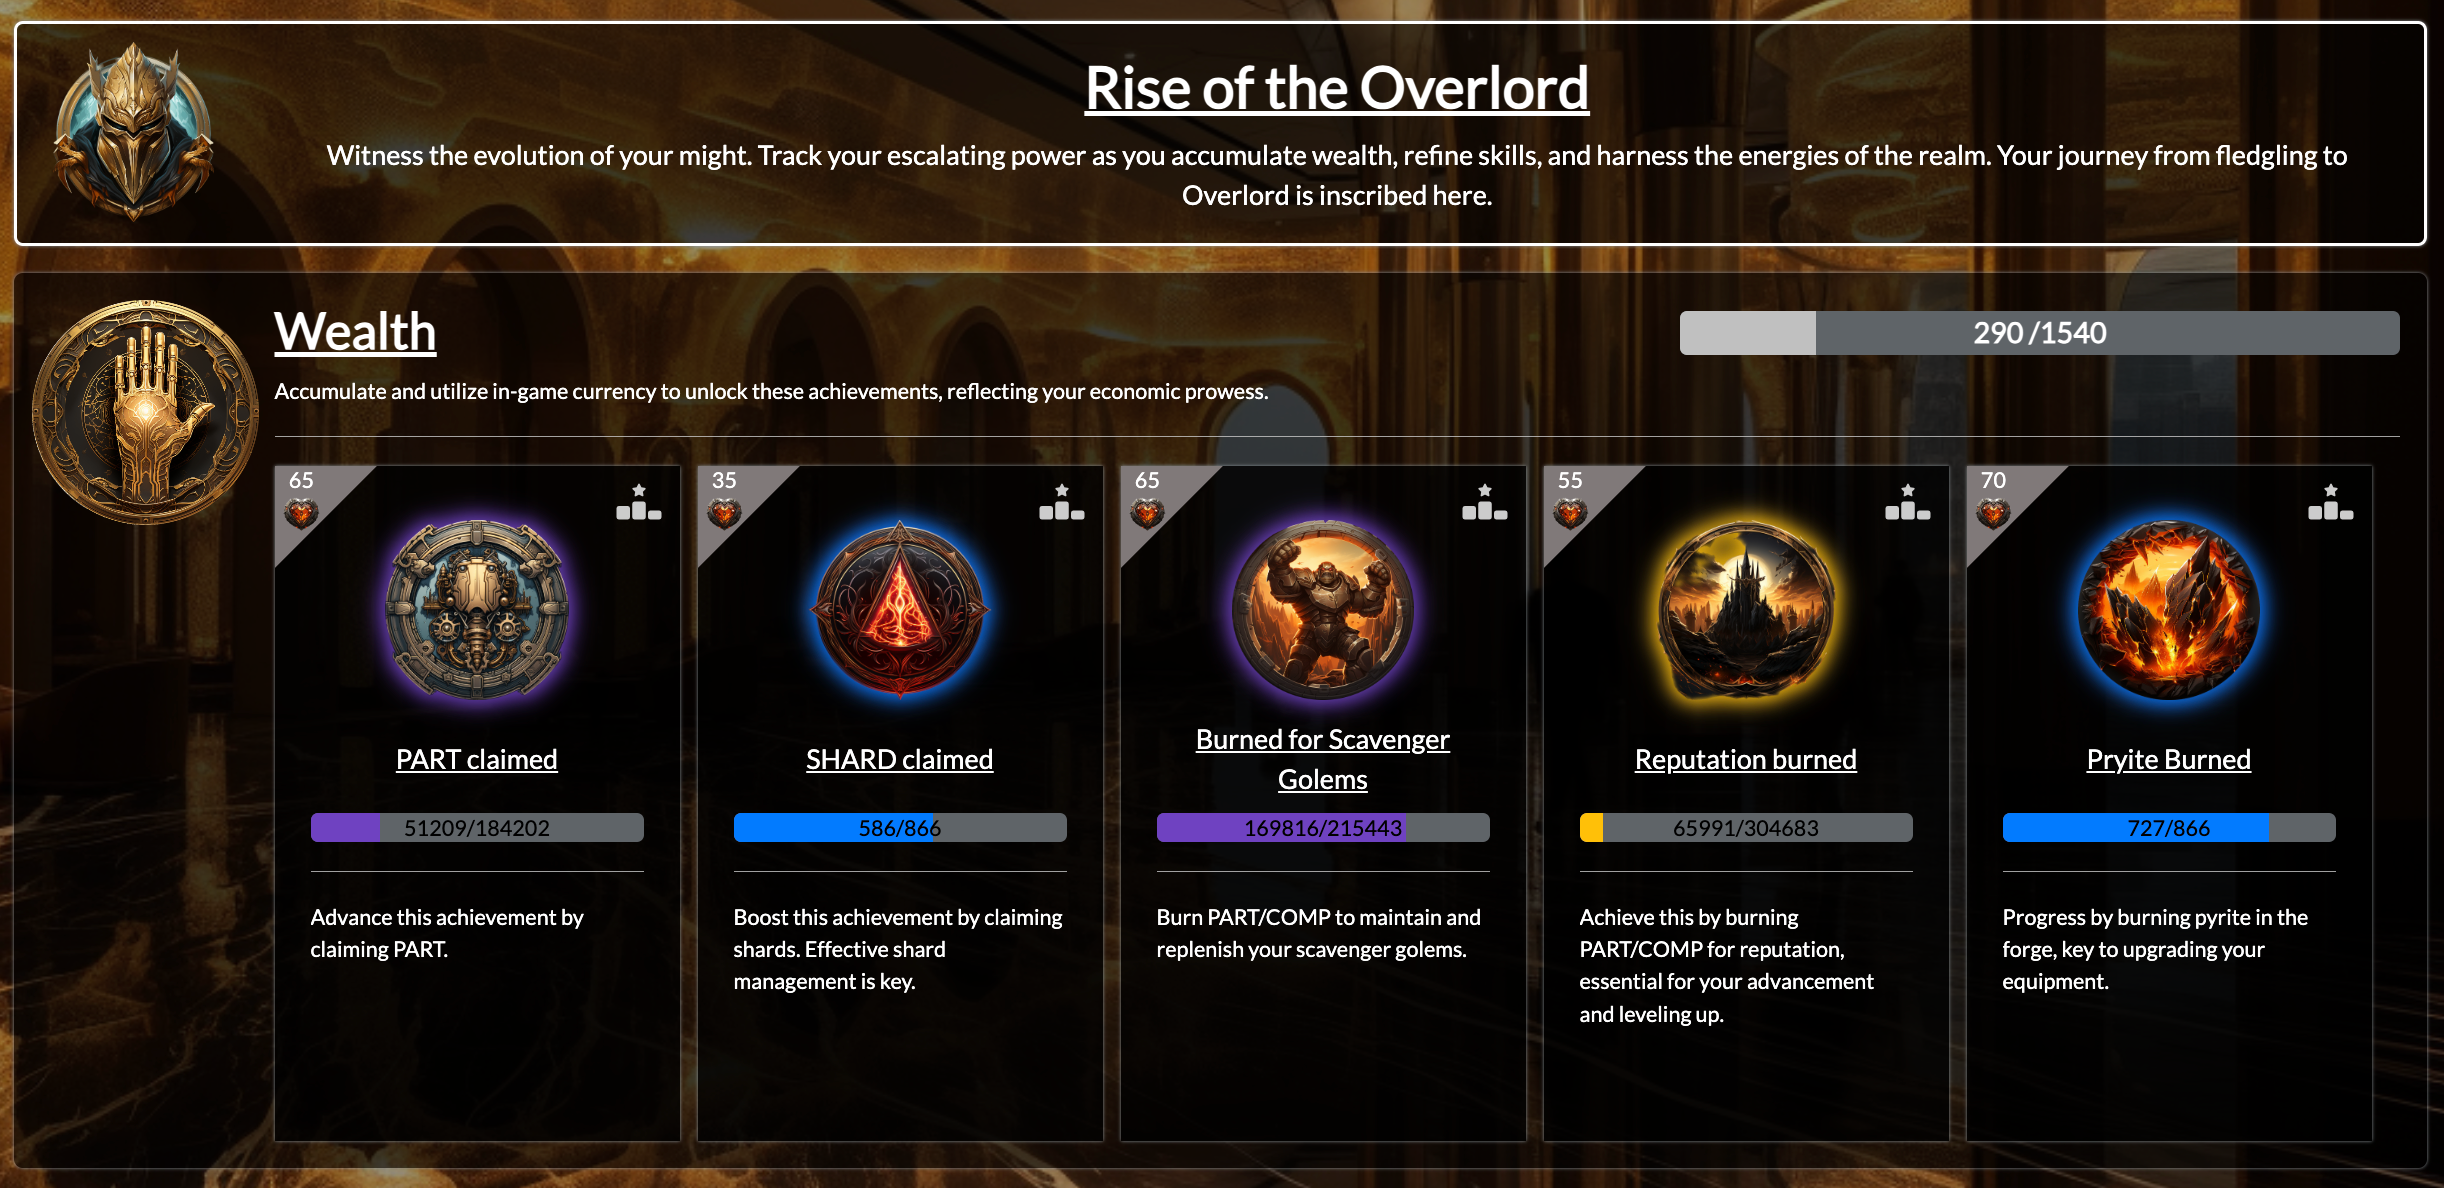This screenshot has height=1188, width=2444.
Task: Open the Rise of the Overlord title link
Action: click(1337, 88)
